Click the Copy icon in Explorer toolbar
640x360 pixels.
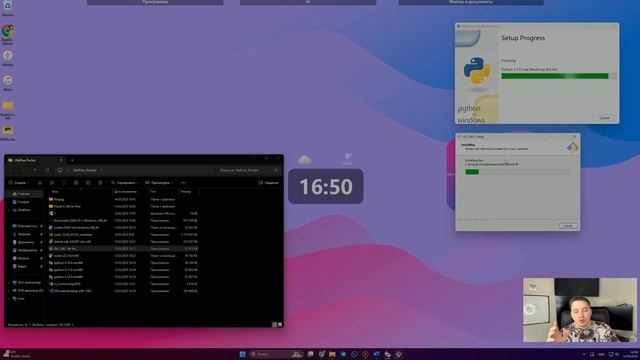(x=52, y=183)
